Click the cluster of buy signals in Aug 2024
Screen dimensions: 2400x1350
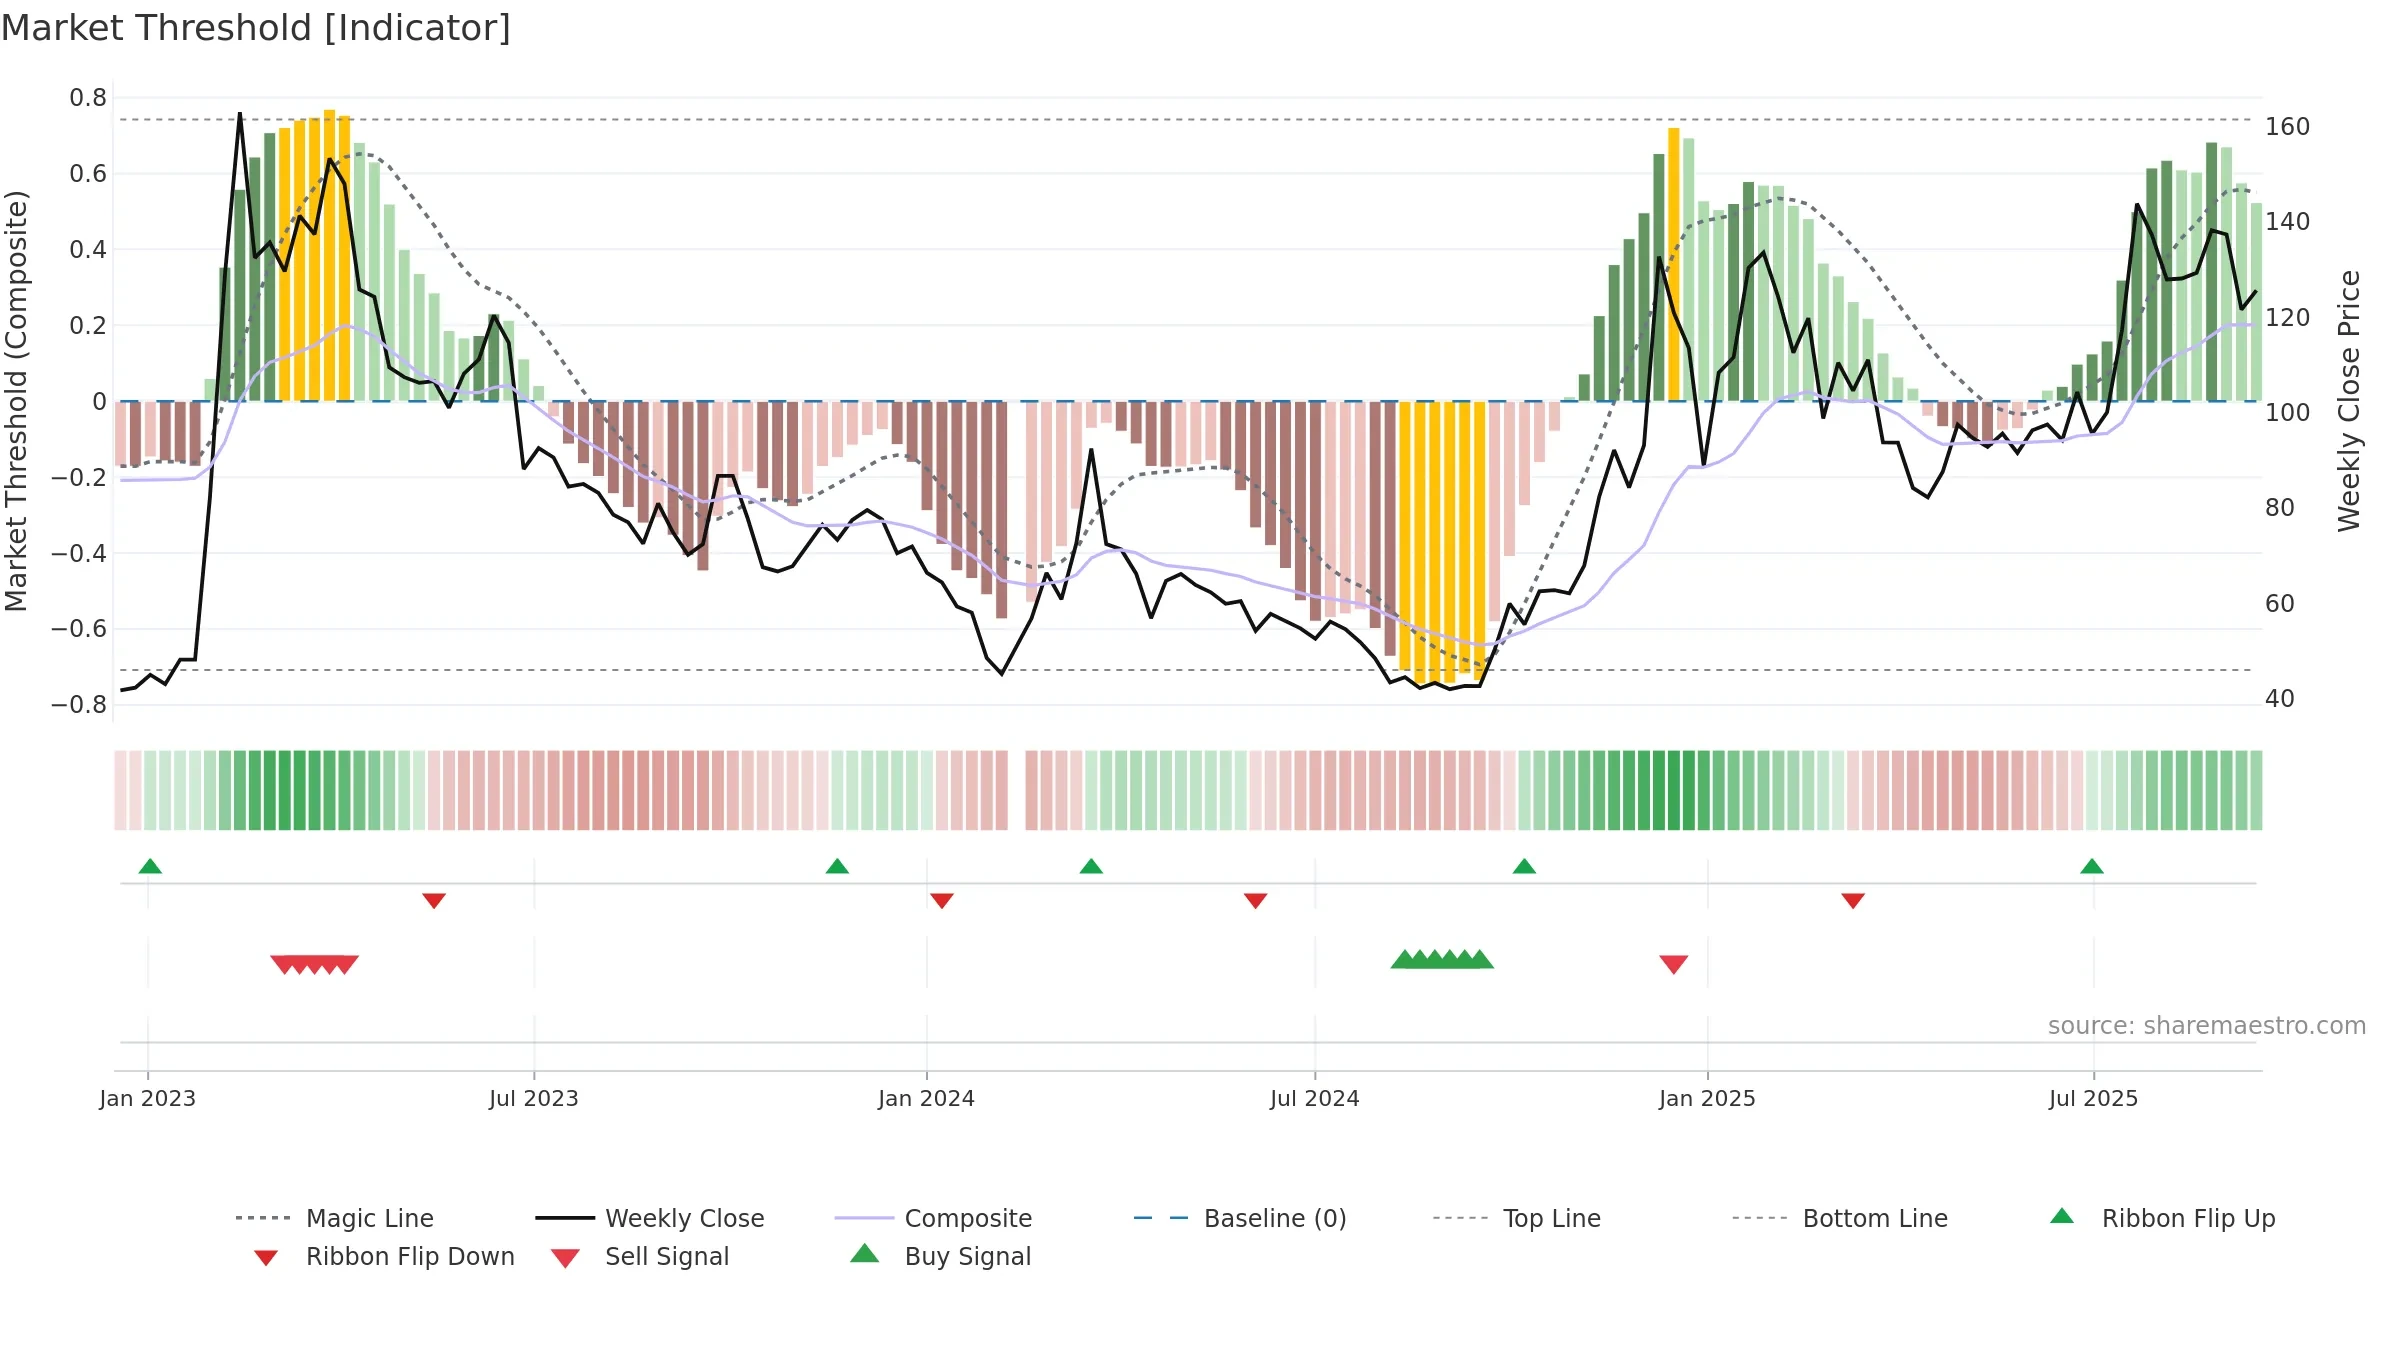pyautogui.click(x=1442, y=960)
